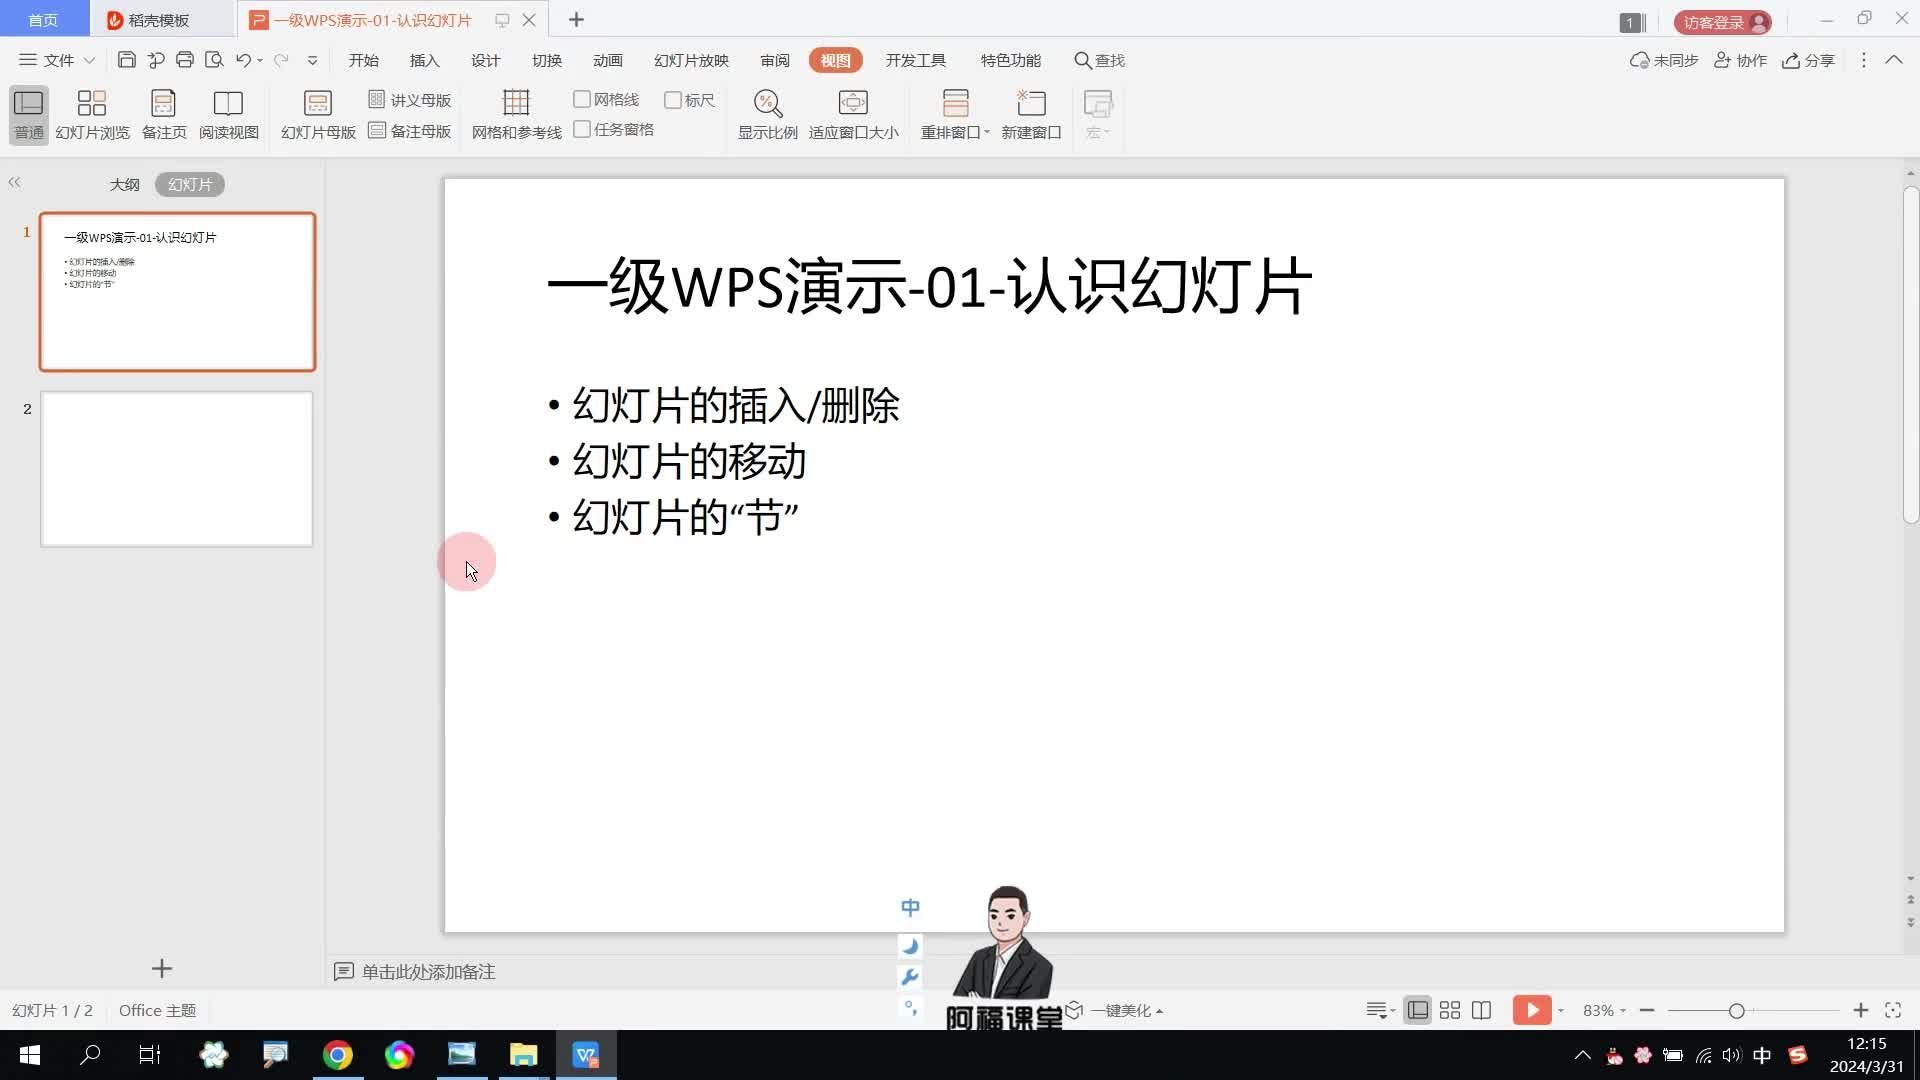Open the Outline (大纲) panel tab
The width and height of the screenshot is (1920, 1080).
tap(124, 185)
